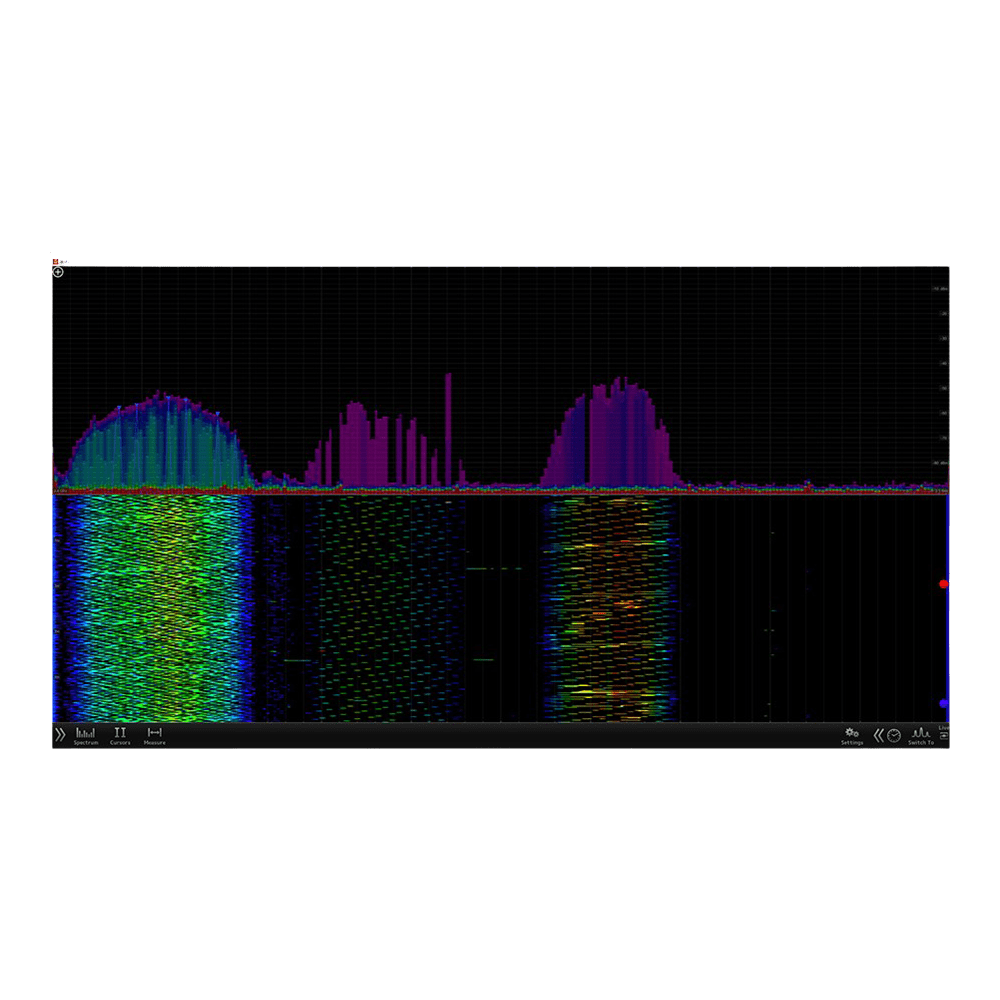Click the circled plus icon at top-left

click(58, 272)
